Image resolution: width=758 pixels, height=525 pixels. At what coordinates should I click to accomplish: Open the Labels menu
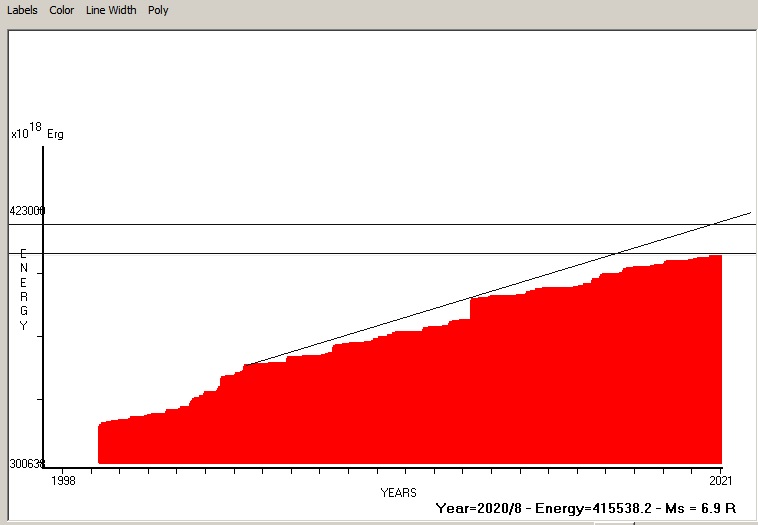pos(22,10)
